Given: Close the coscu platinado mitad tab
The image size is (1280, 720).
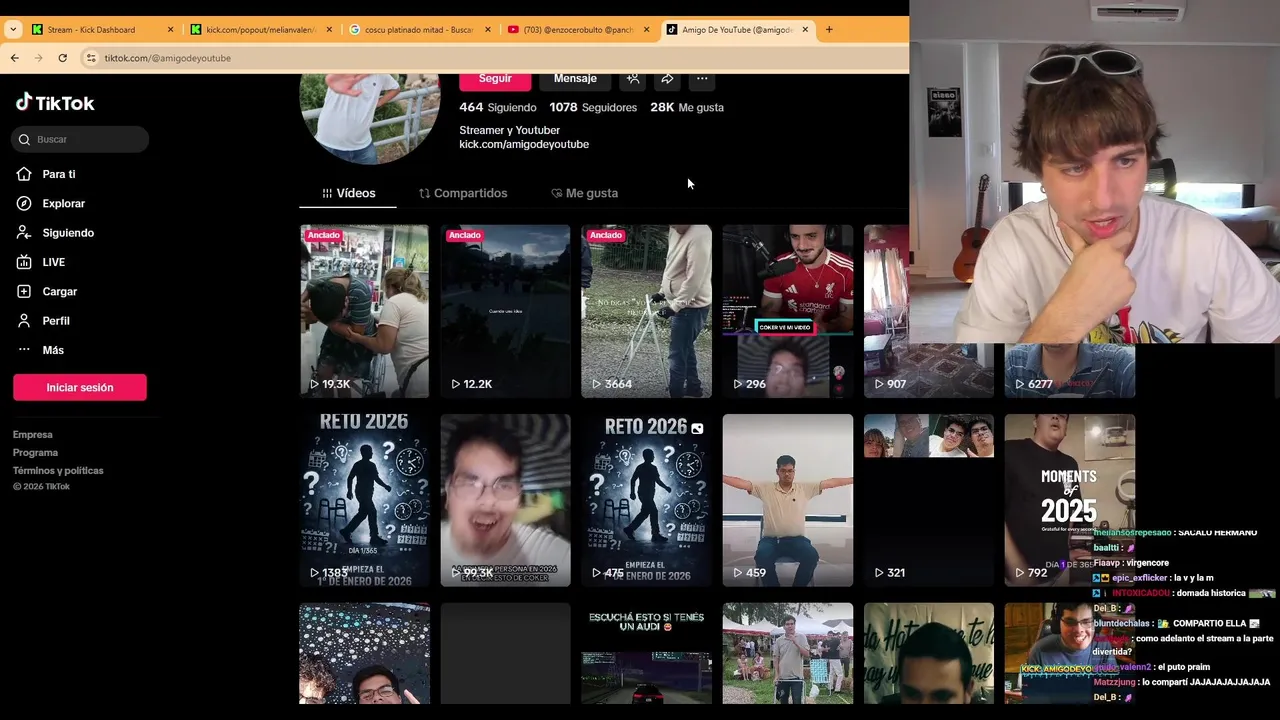Looking at the screenshot, I should (x=488, y=29).
